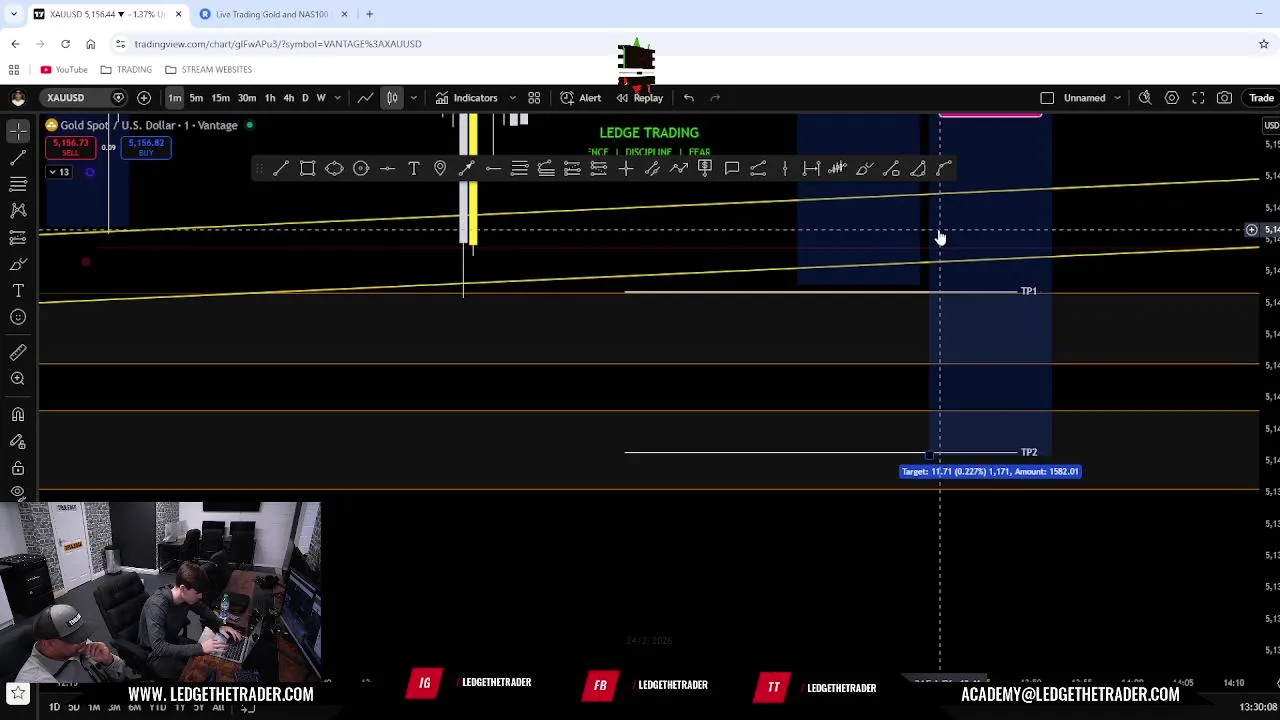1280x720 pixels.
Task: Open the ruler measure tool in sidebar
Action: 18,352
